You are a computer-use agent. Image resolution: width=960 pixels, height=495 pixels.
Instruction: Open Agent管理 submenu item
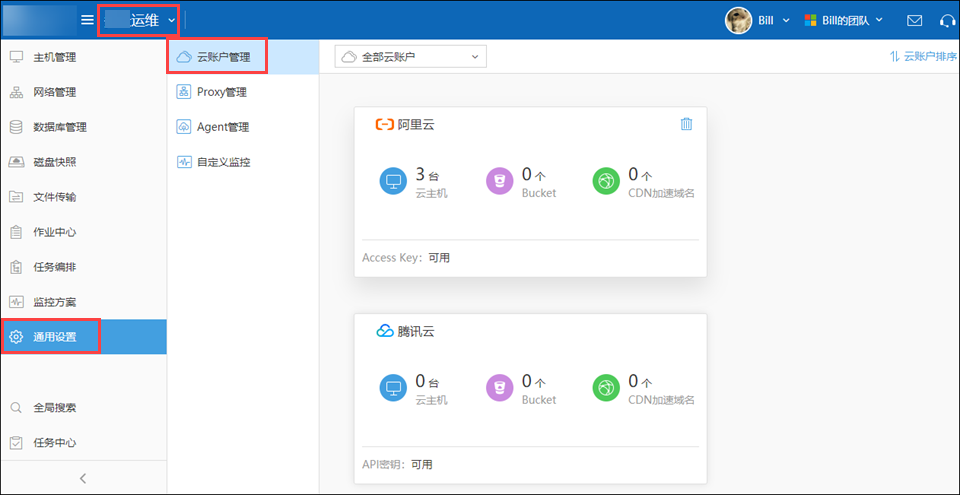pos(243,127)
